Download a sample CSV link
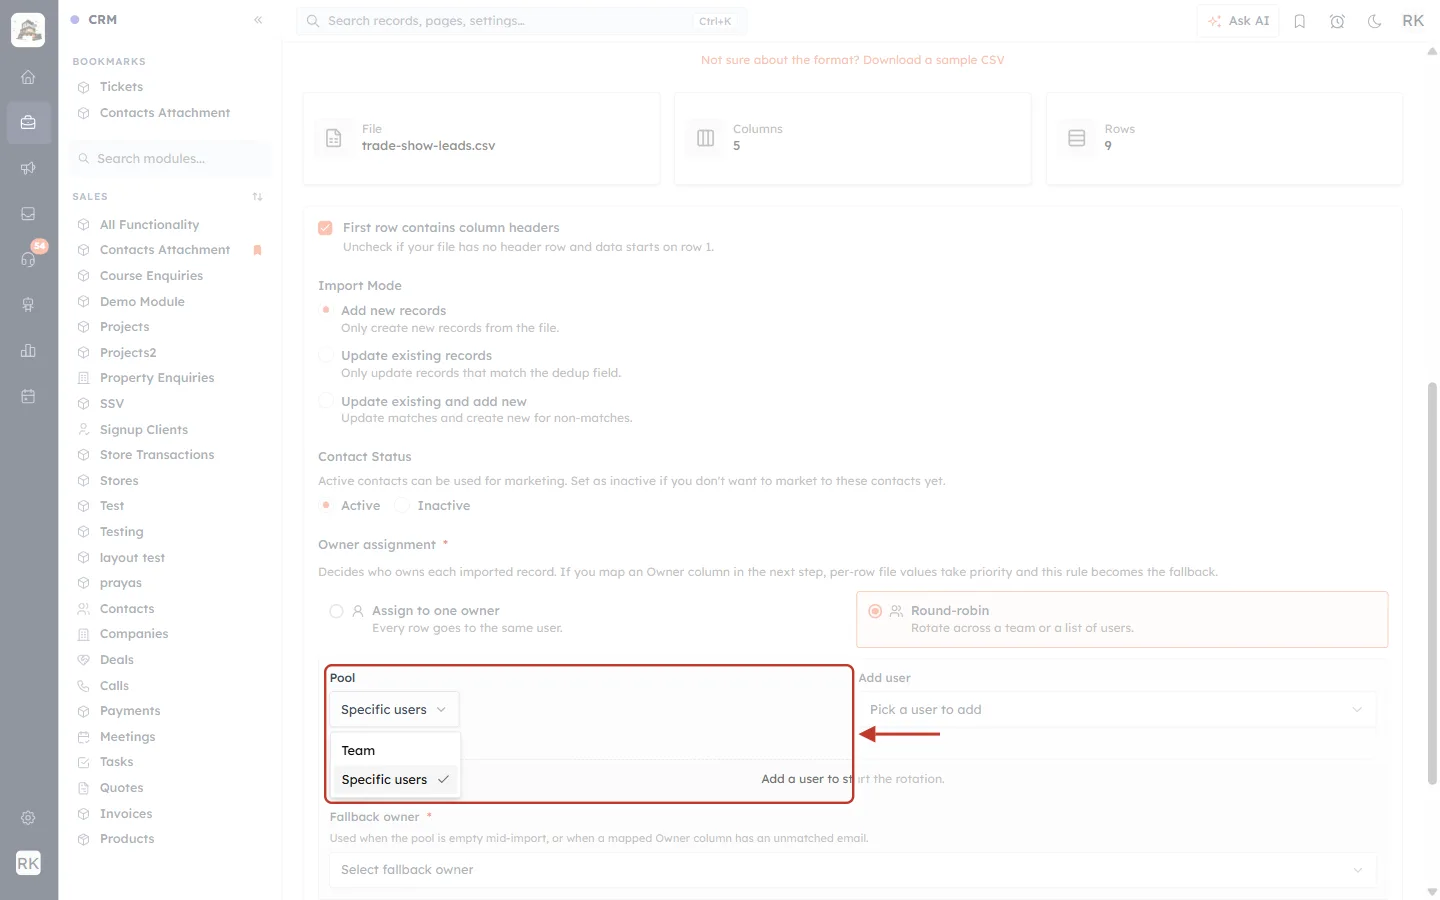Screen dimensions: 1440x900 (x=933, y=60)
